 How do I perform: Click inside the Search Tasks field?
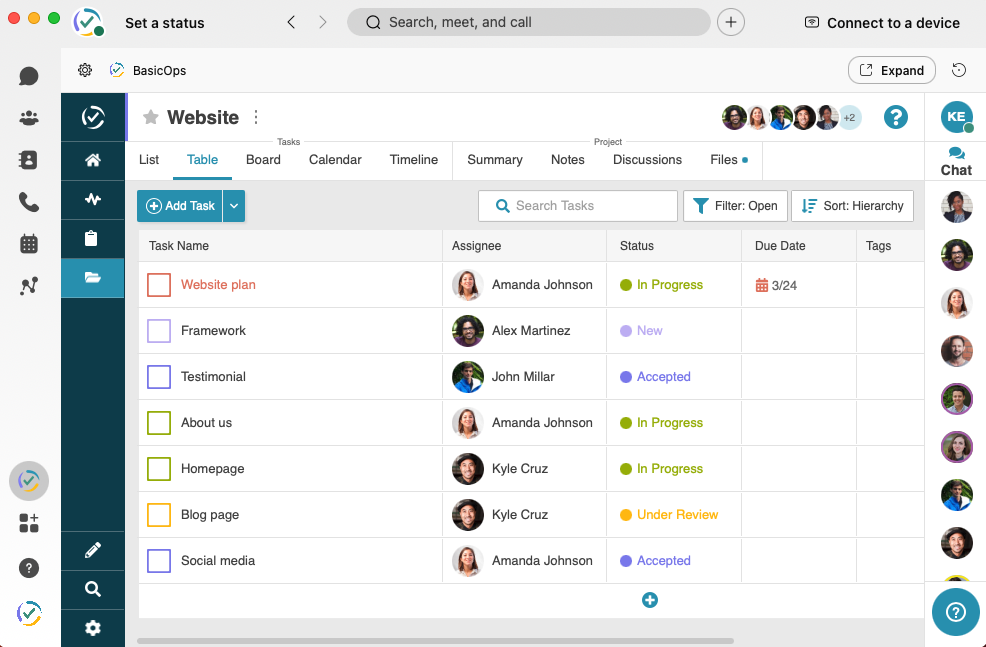[577, 205]
